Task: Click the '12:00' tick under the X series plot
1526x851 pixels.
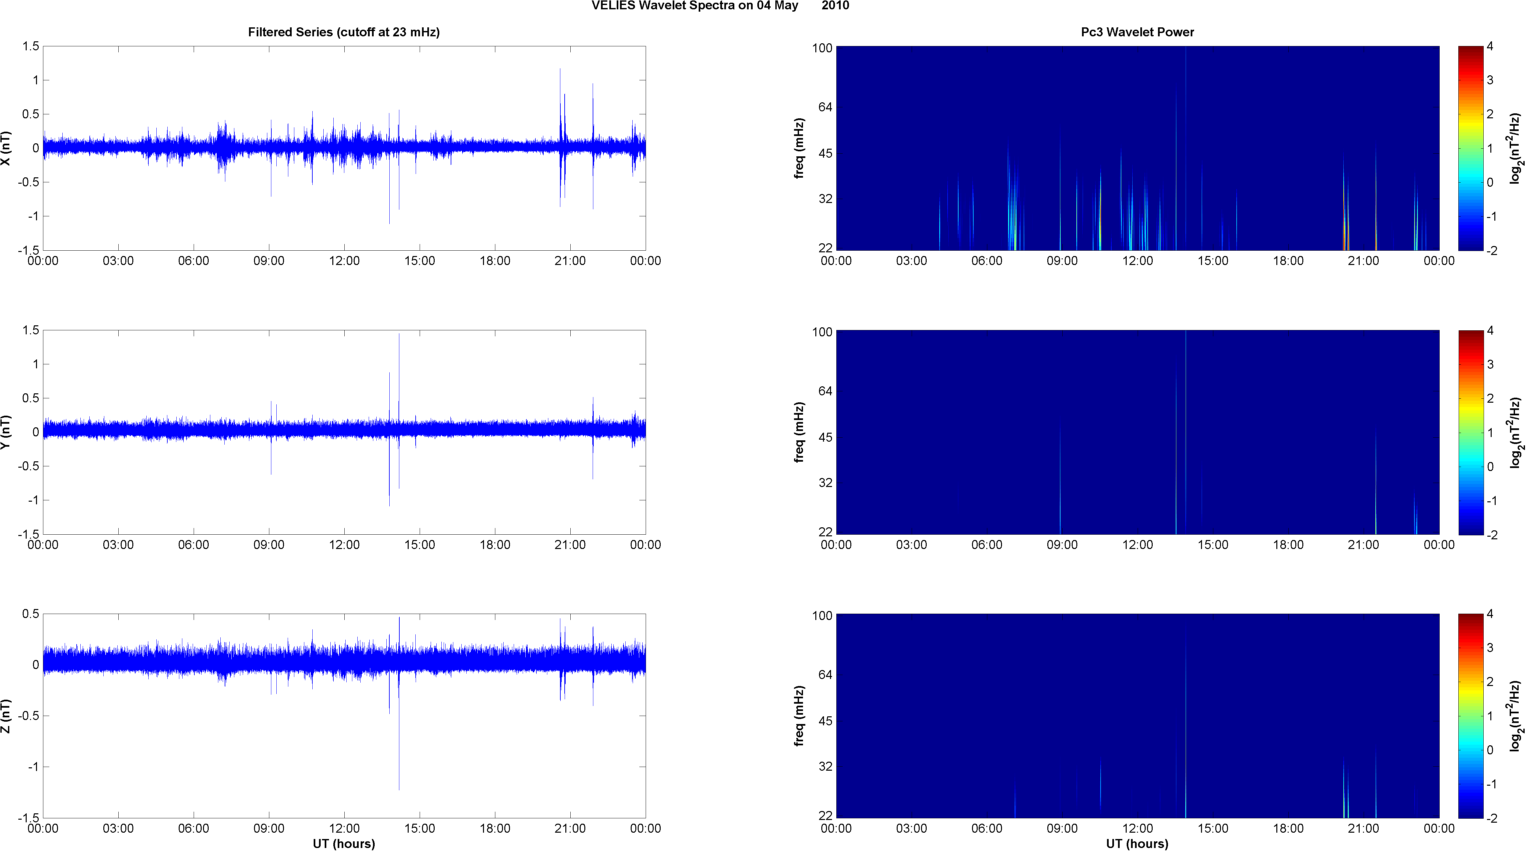Action: click(x=344, y=261)
